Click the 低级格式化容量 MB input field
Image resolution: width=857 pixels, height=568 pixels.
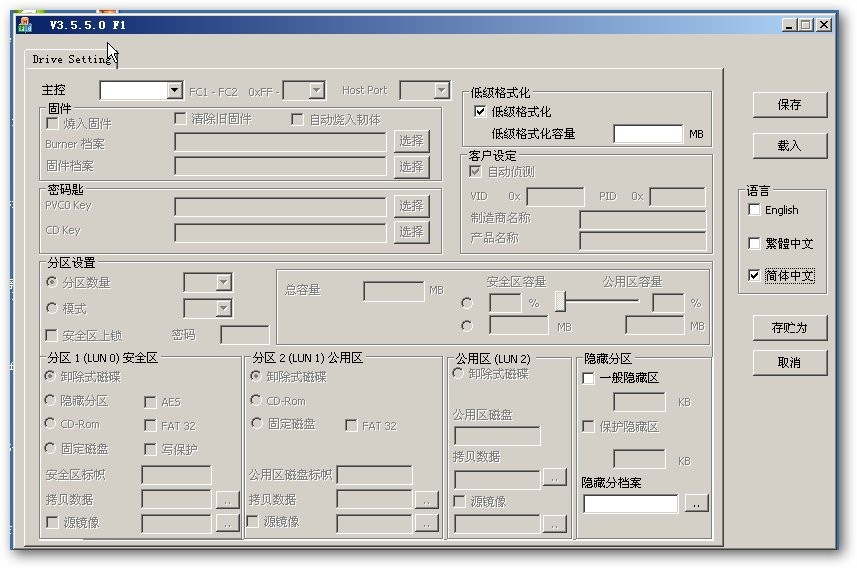(648, 134)
